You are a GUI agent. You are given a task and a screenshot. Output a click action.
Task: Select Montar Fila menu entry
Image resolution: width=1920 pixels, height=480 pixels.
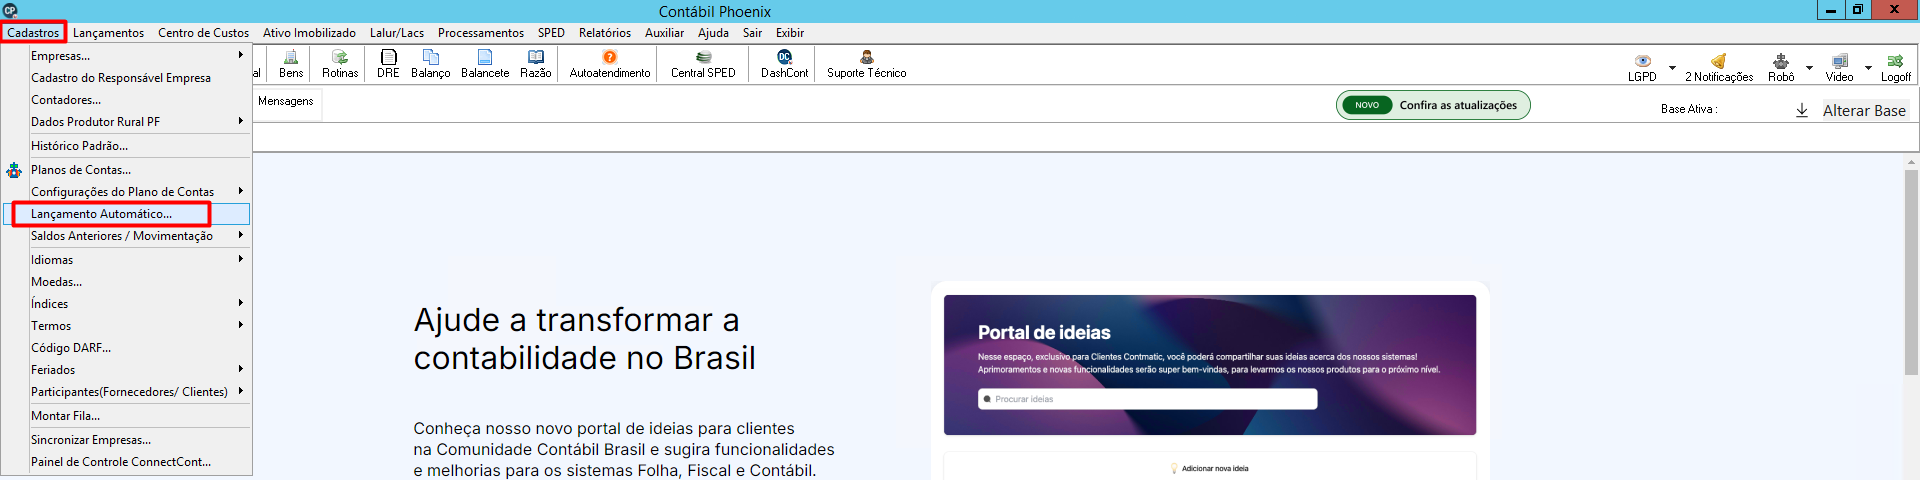click(127, 416)
